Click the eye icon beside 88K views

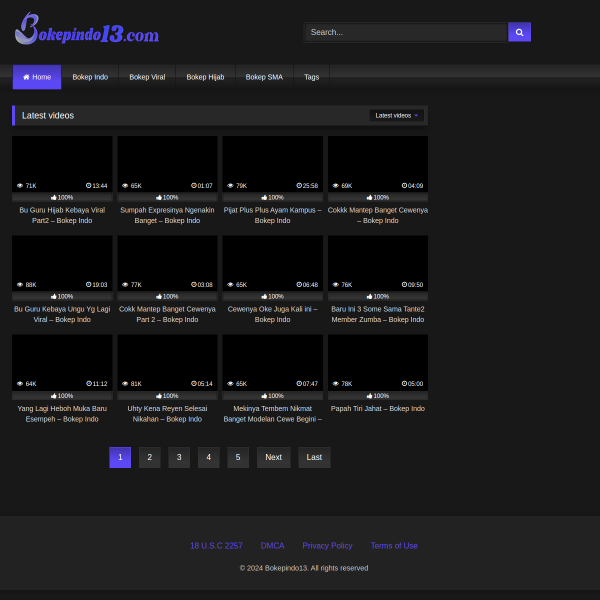tap(20, 285)
